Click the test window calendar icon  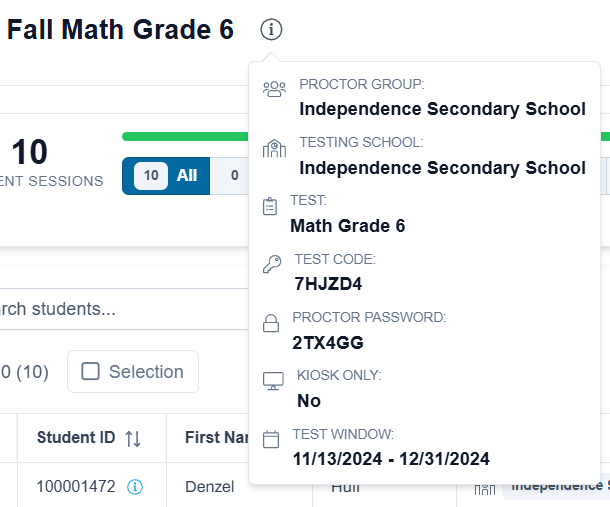click(x=271, y=439)
